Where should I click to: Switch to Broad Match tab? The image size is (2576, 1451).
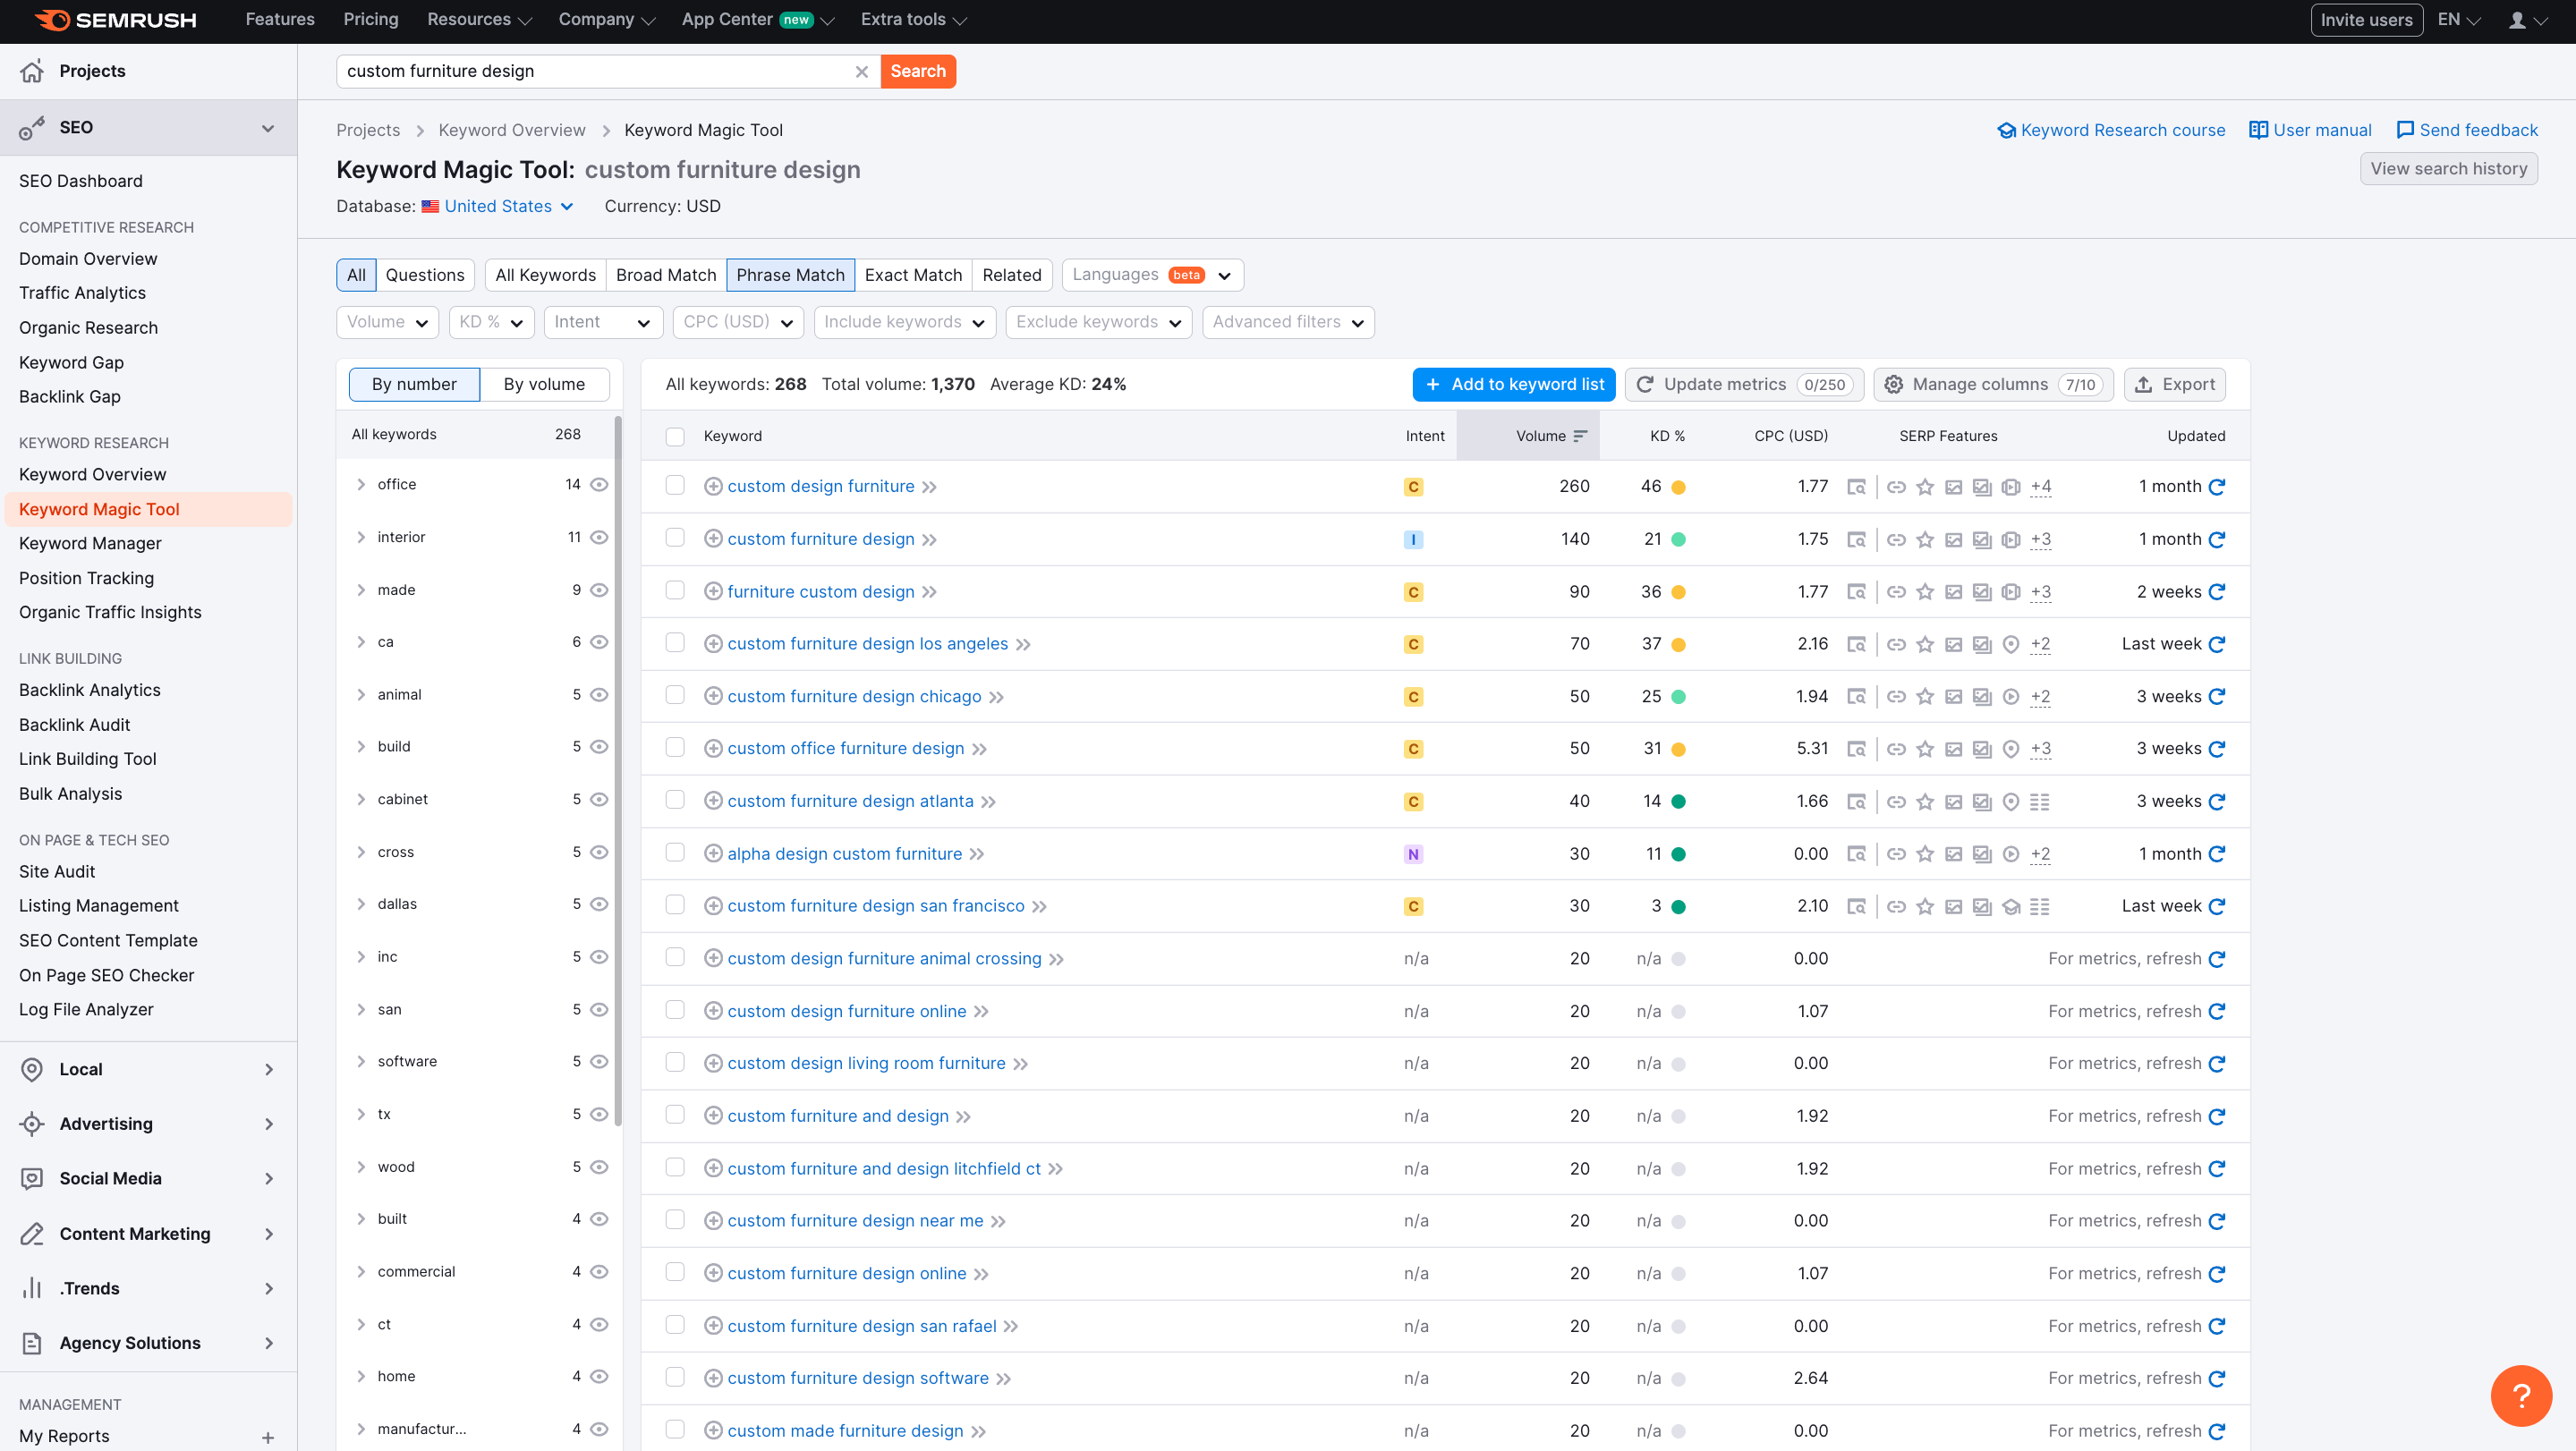(665, 275)
